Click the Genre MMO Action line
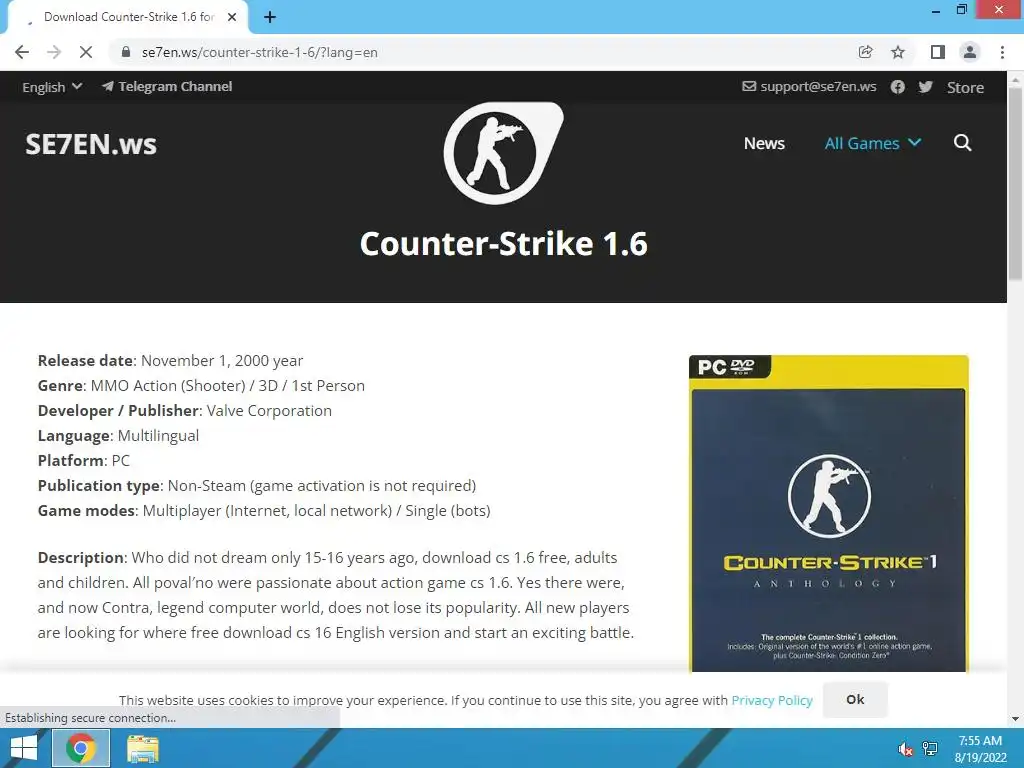 [x=201, y=386]
